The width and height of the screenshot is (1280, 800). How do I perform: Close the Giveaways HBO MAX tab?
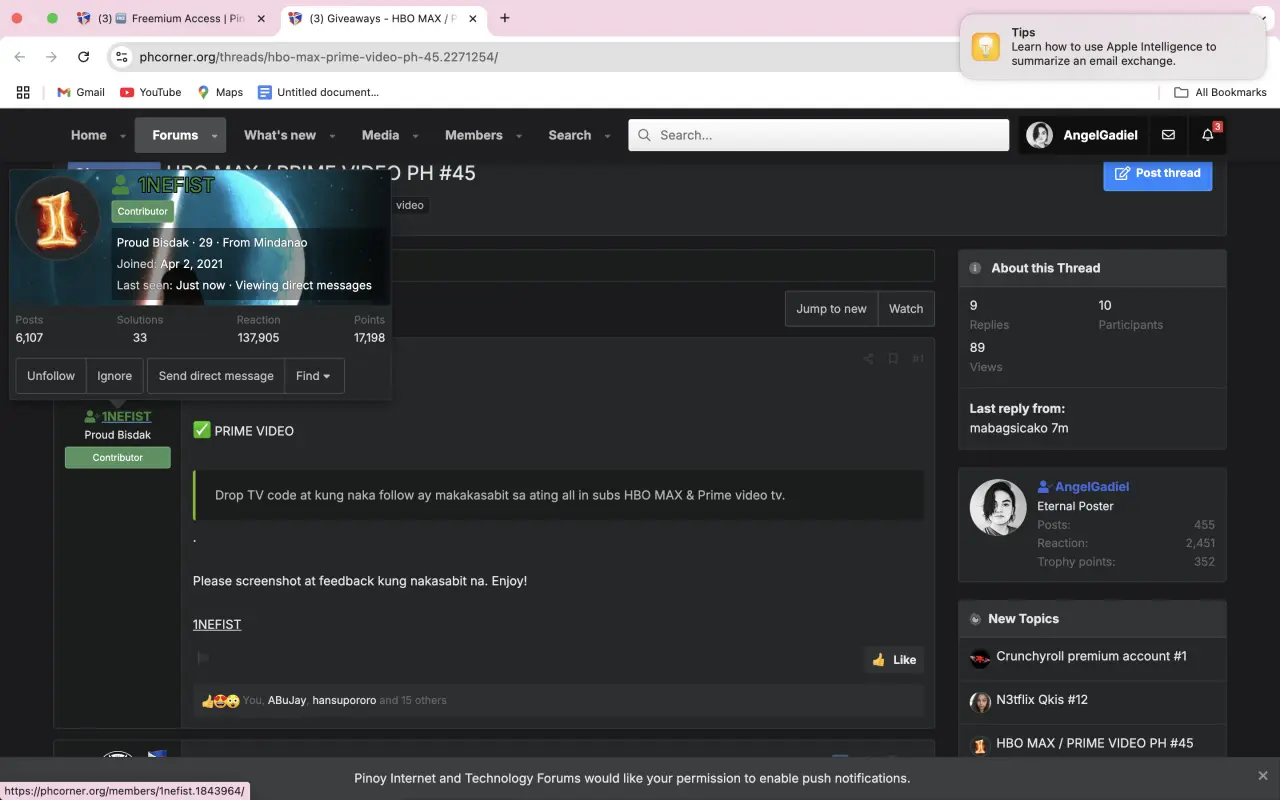coord(473,18)
